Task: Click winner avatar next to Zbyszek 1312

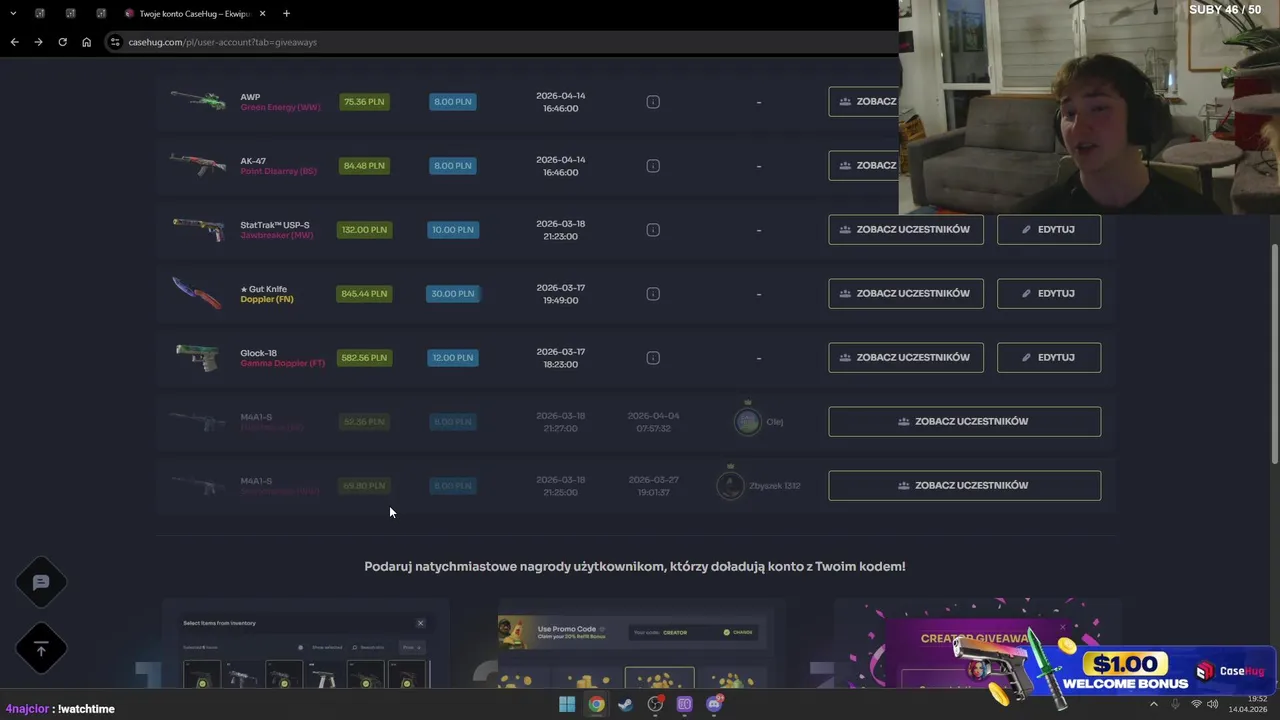Action: click(731, 485)
